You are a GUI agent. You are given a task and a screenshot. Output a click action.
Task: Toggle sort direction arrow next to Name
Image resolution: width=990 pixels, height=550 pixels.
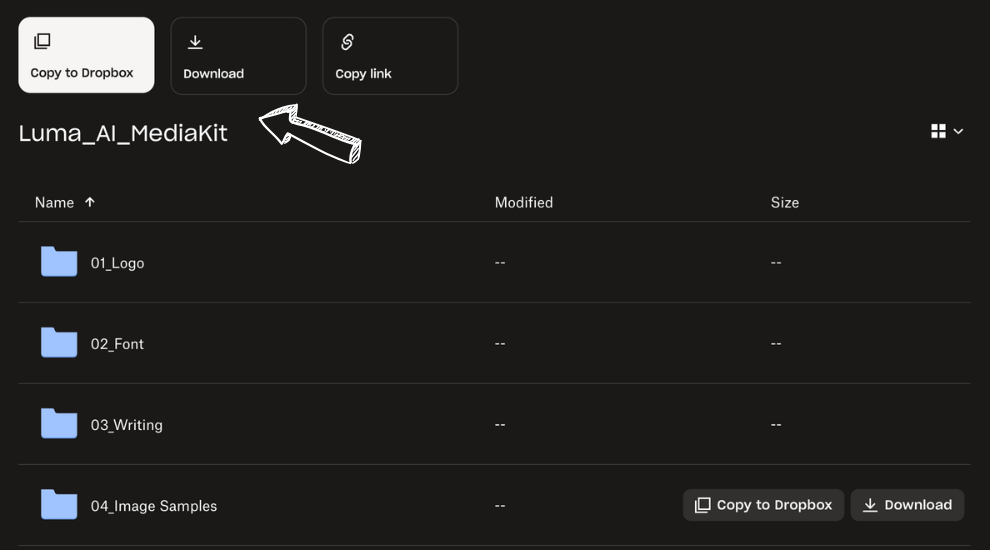click(90, 202)
